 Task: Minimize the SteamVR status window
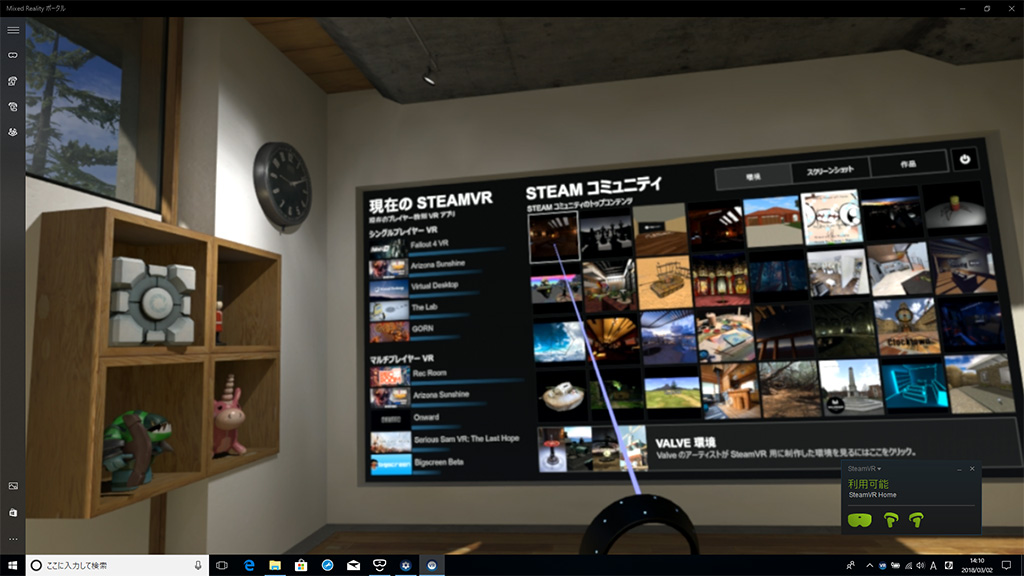959,469
